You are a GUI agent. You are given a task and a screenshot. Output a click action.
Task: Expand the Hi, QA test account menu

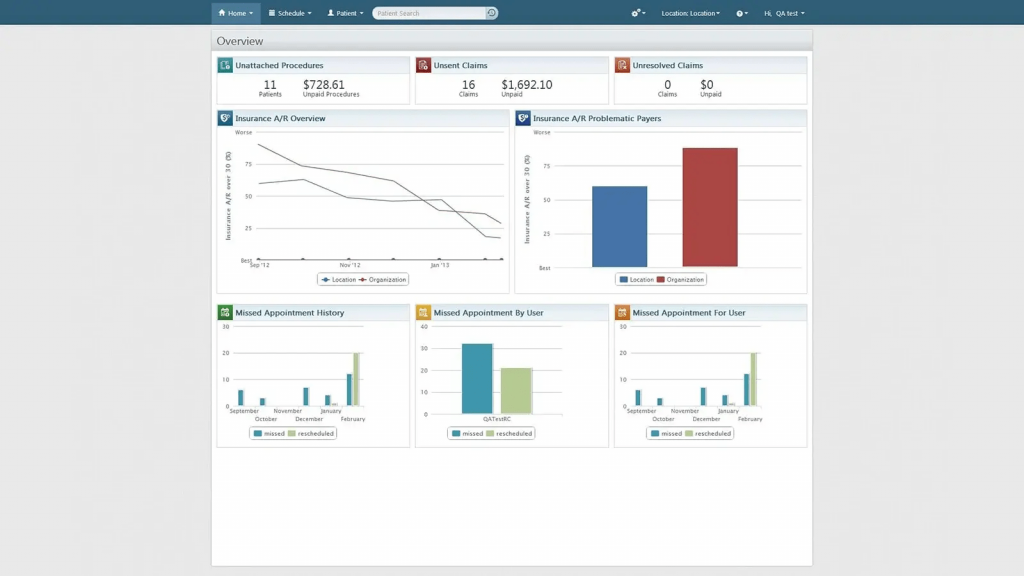[786, 13]
